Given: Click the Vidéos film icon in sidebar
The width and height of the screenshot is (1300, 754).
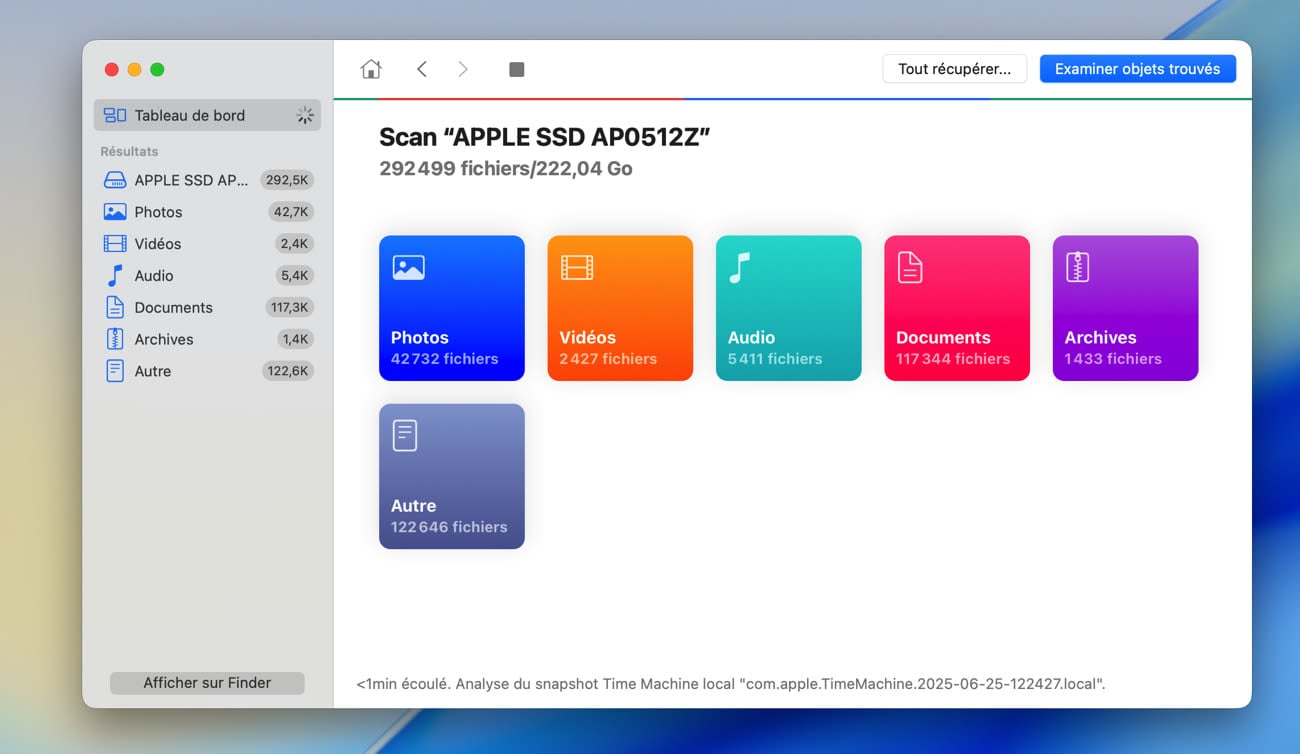Looking at the screenshot, I should point(115,244).
